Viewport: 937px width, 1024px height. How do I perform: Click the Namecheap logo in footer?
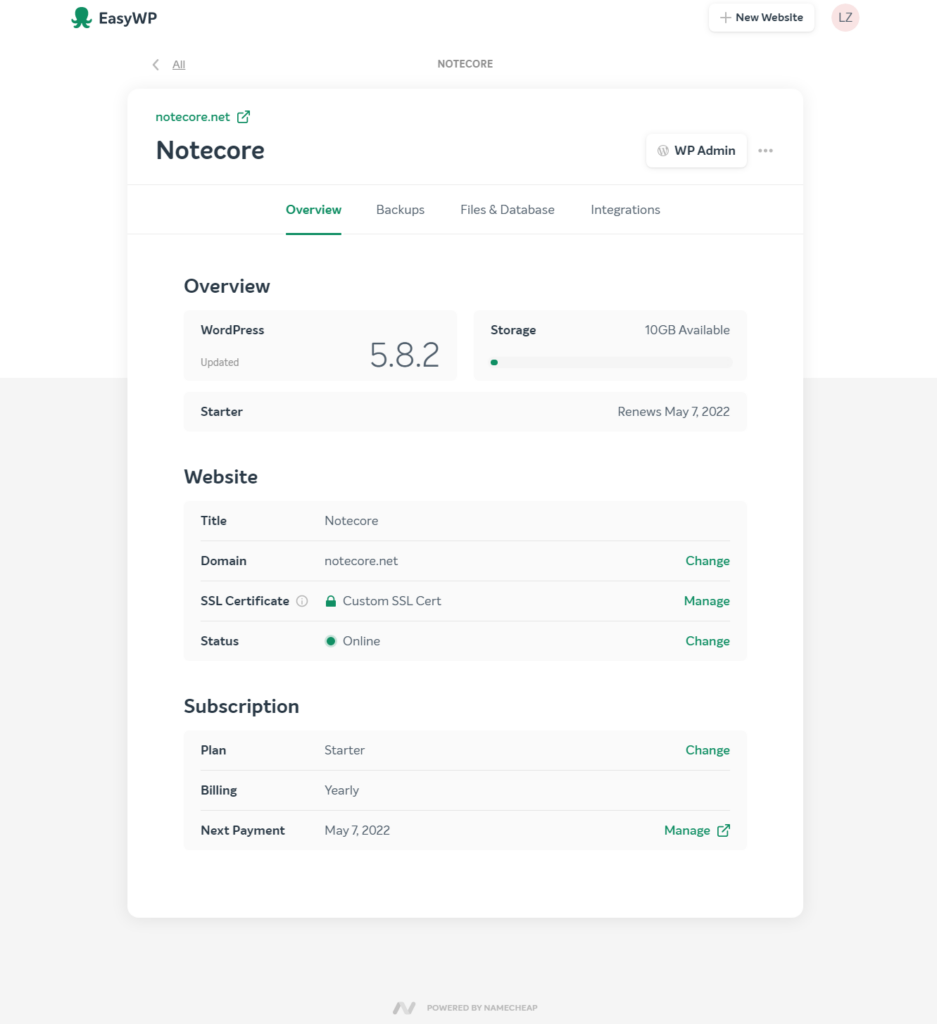(x=404, y=1008)
